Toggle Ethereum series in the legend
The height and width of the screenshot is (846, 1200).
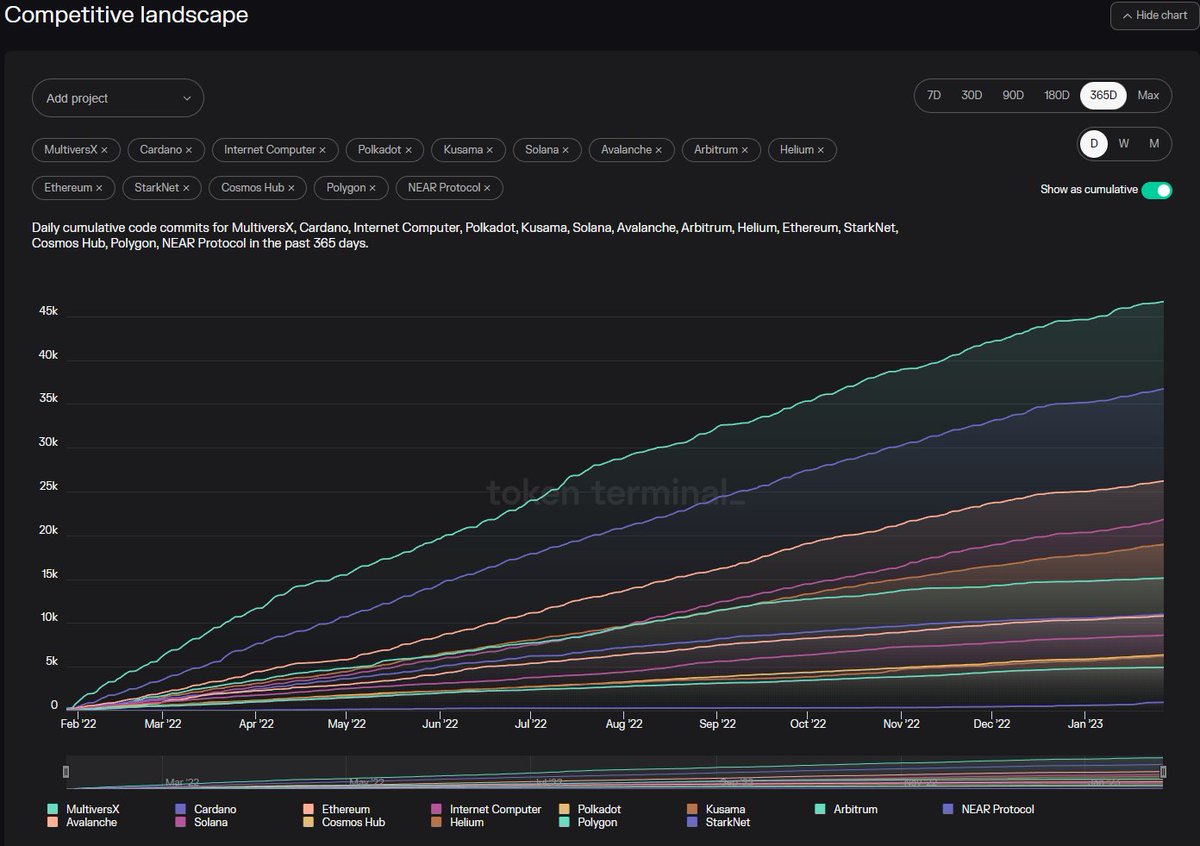click(337, 809)
